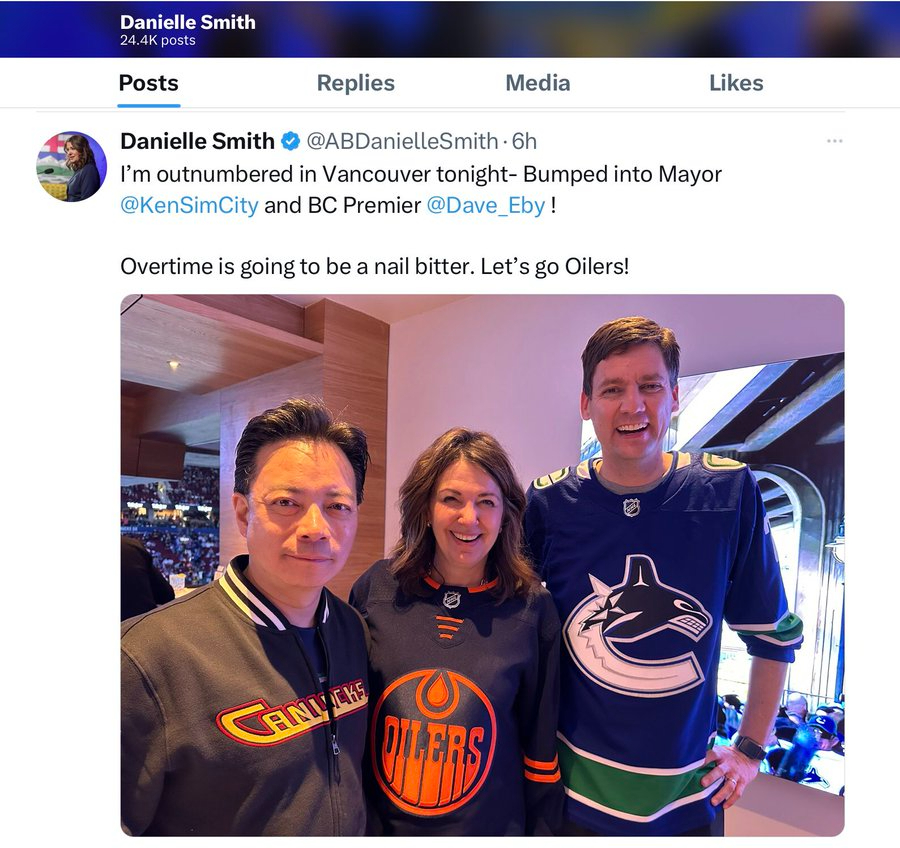The image size is (900, 848).
Task: Click the tweet text about Overtime
Action: [x=375, y=266]
